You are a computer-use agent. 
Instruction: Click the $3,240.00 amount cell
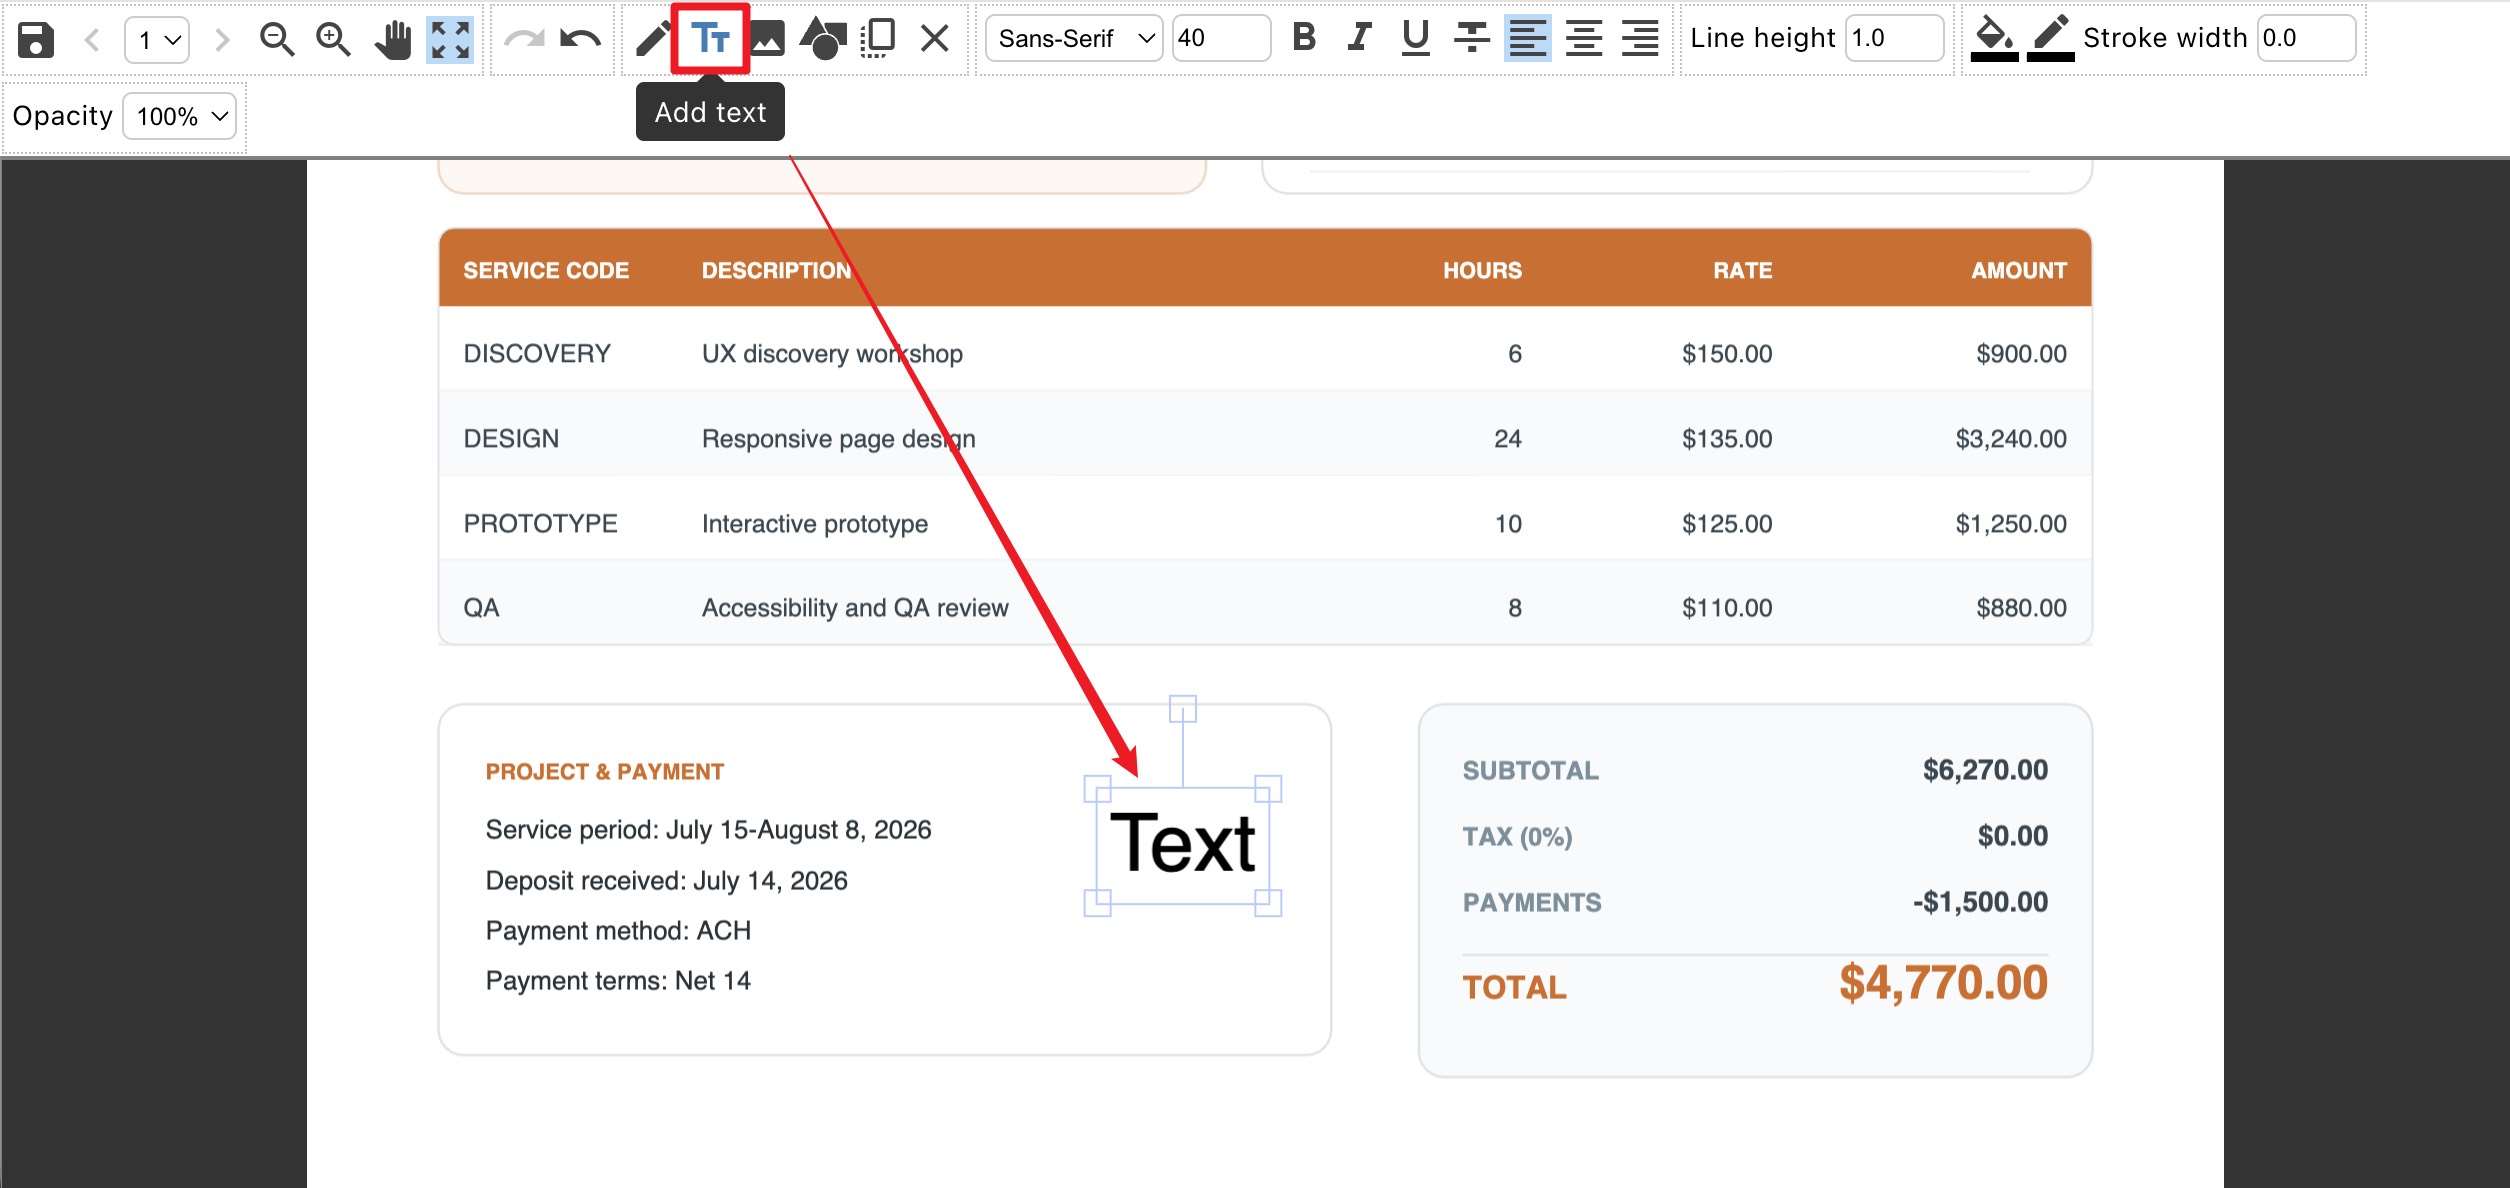click(2011, 438)
